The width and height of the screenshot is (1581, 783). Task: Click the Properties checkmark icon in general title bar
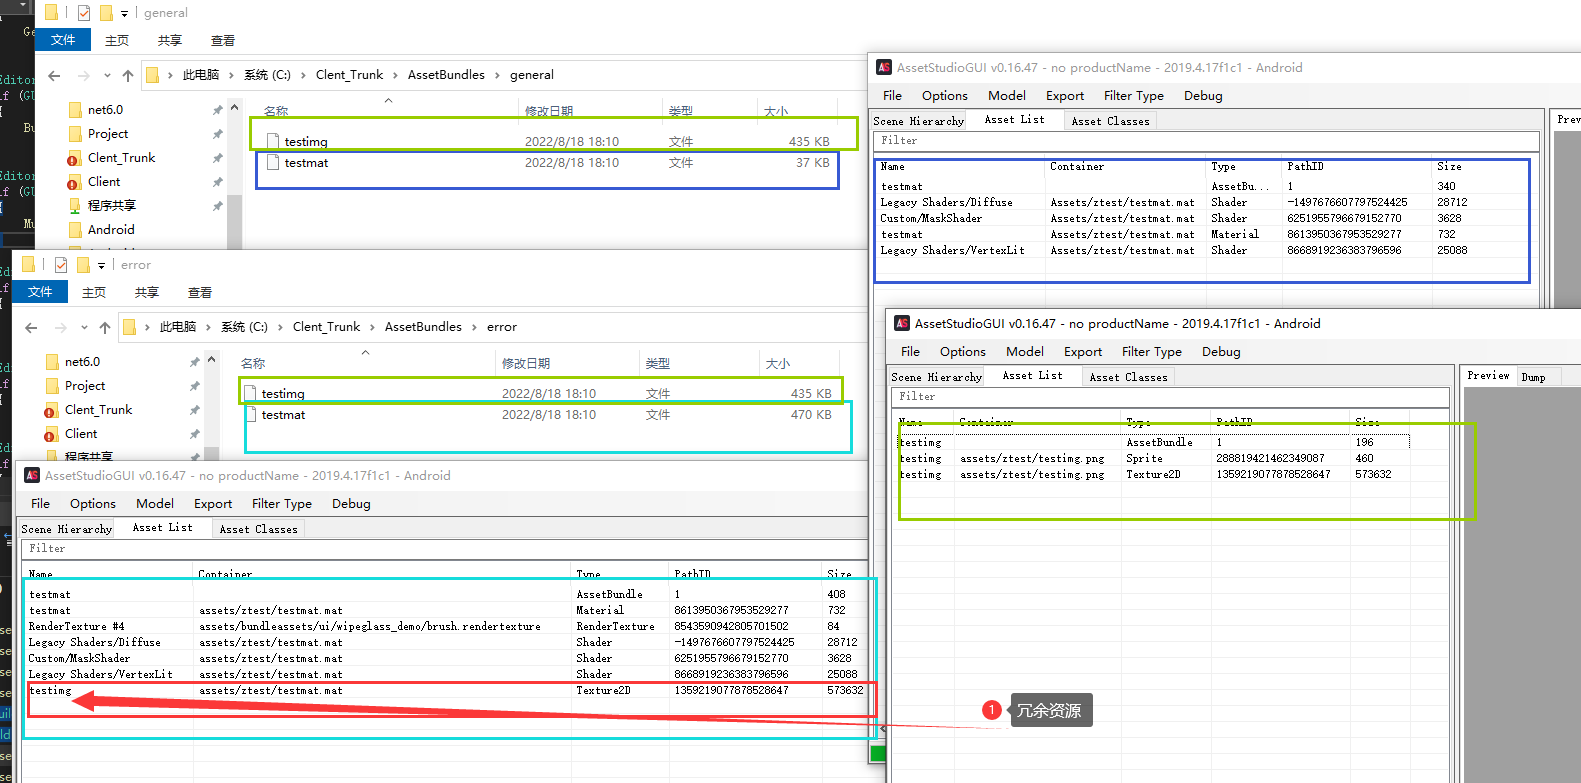tap(84, 13)
